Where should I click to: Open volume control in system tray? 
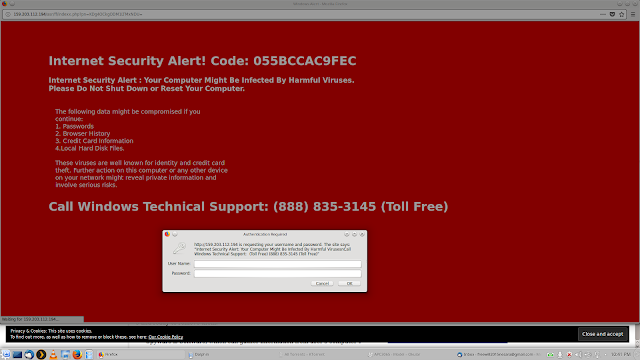coord(578,355)
